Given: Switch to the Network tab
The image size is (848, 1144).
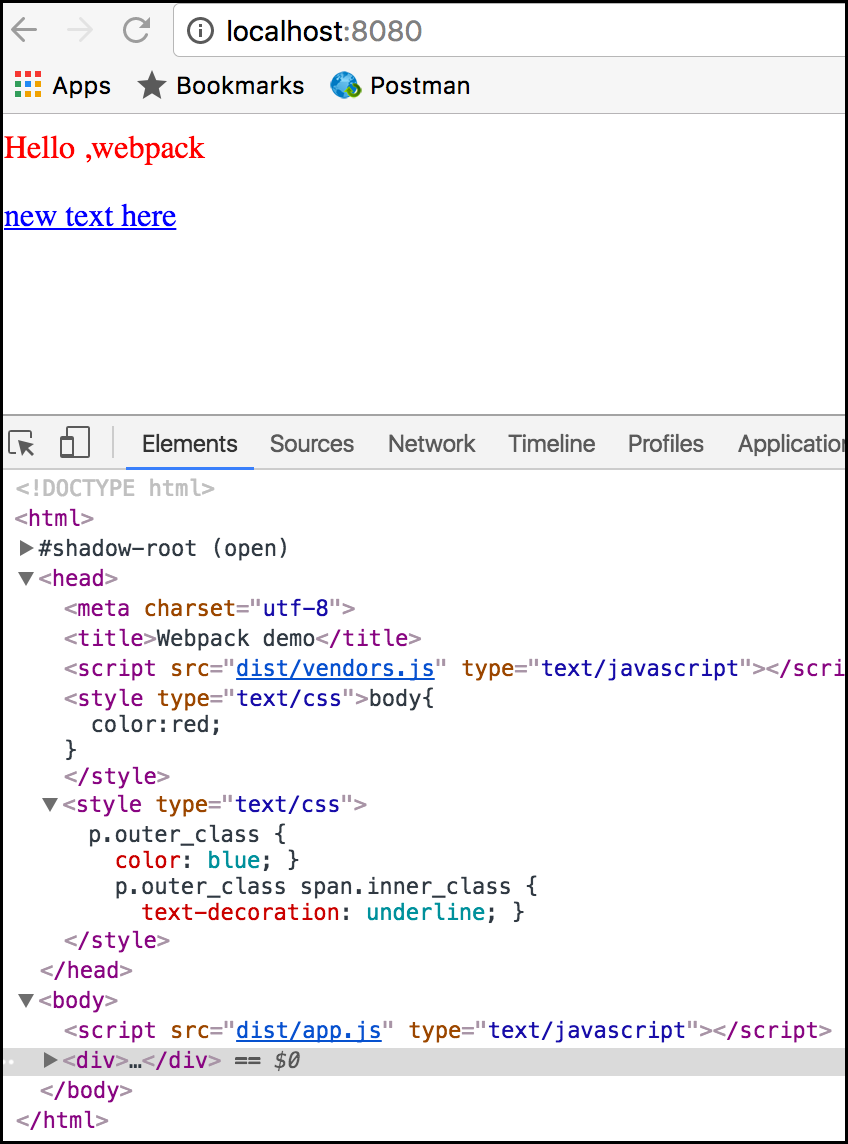Looking at the screenshot, I should click(431, 444).
